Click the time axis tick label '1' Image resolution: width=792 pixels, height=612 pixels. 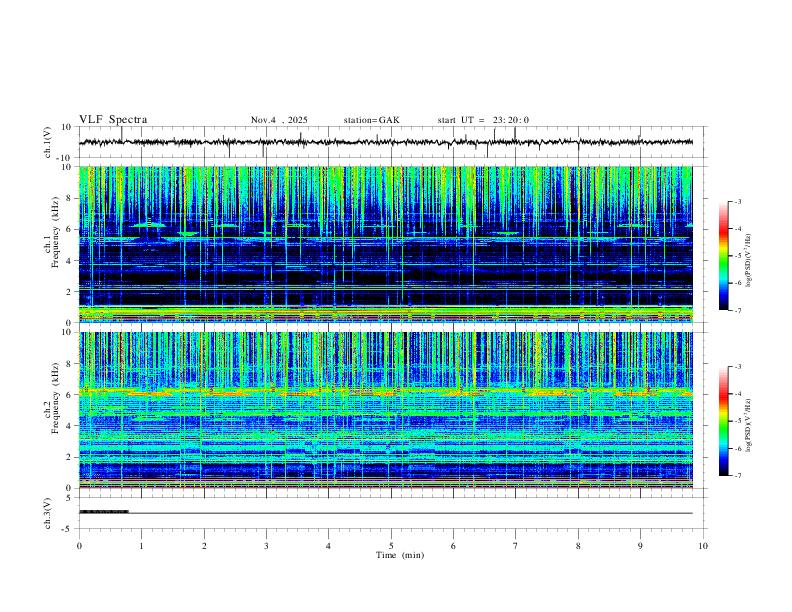coord(142,546)
